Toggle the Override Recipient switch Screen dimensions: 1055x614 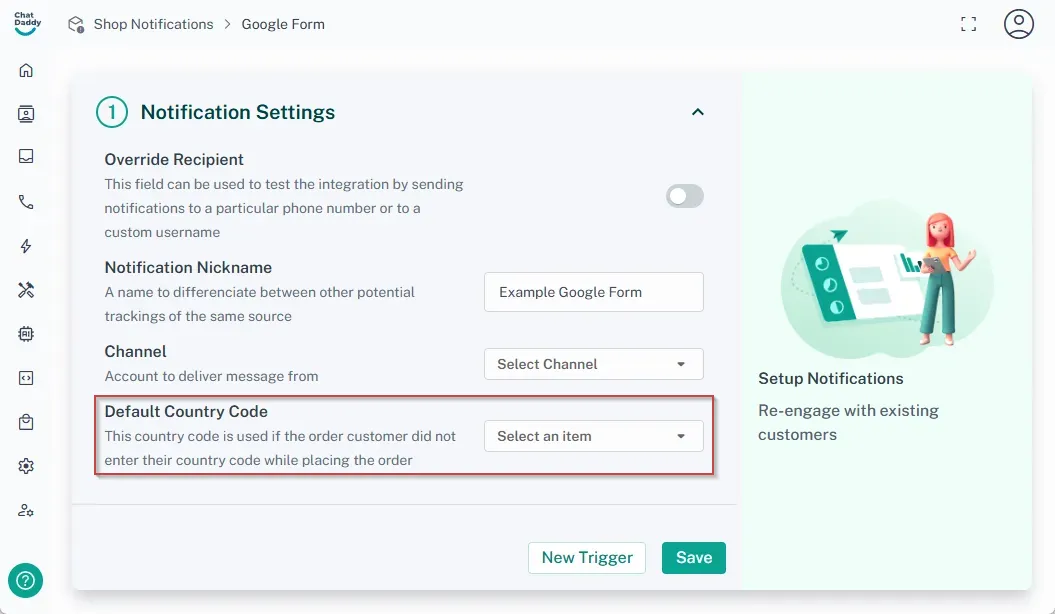click(685, 196)
